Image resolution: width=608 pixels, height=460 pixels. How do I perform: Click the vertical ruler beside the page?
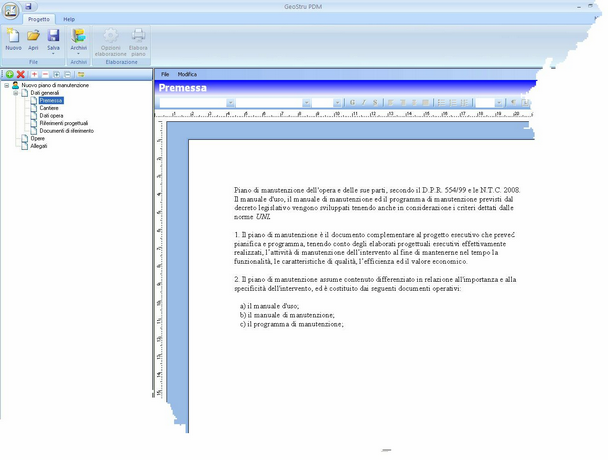159,260
